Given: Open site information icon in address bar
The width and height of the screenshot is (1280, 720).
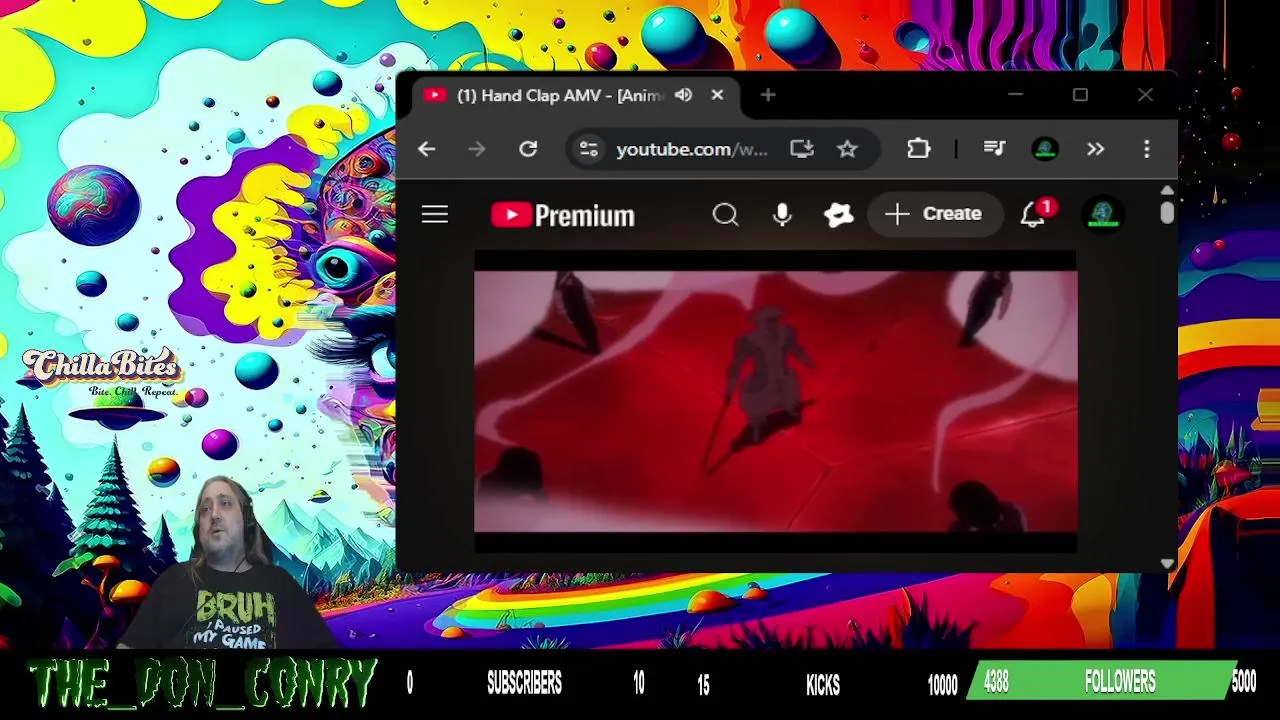Looking at the screenshot, I should 589,149.
